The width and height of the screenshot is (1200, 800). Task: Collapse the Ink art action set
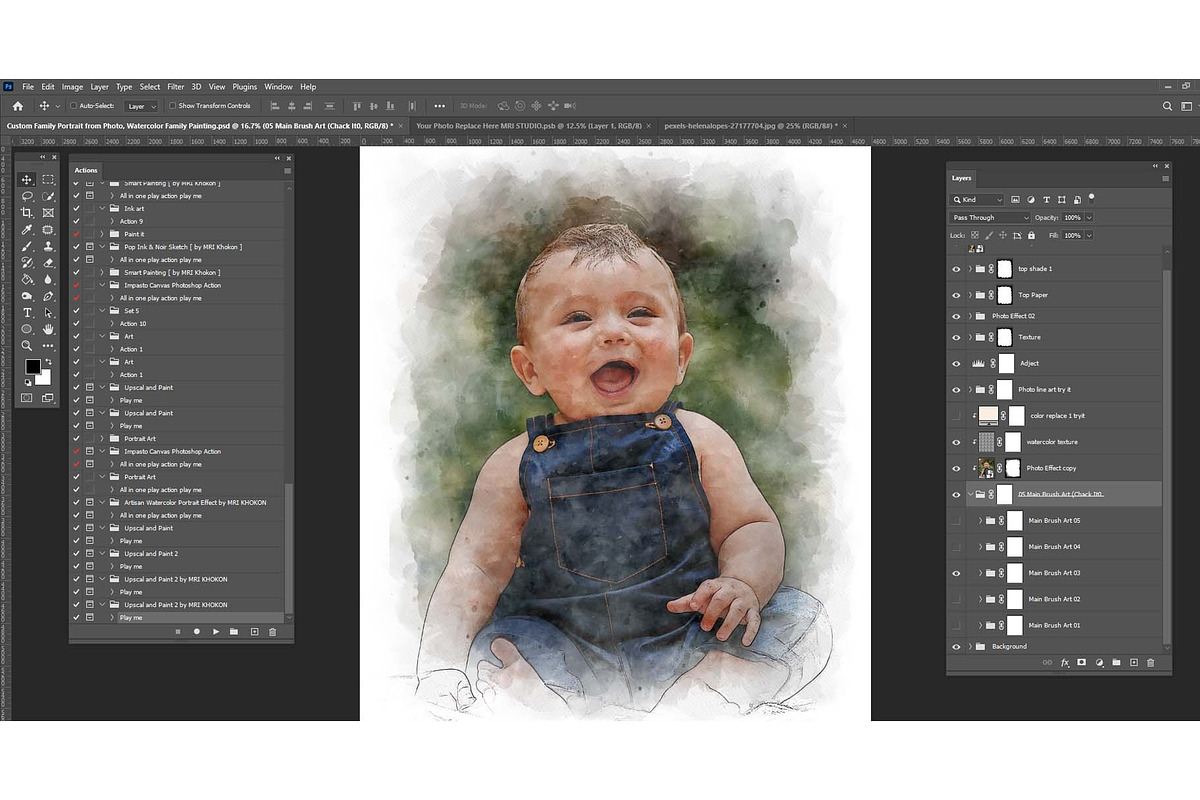101,208
